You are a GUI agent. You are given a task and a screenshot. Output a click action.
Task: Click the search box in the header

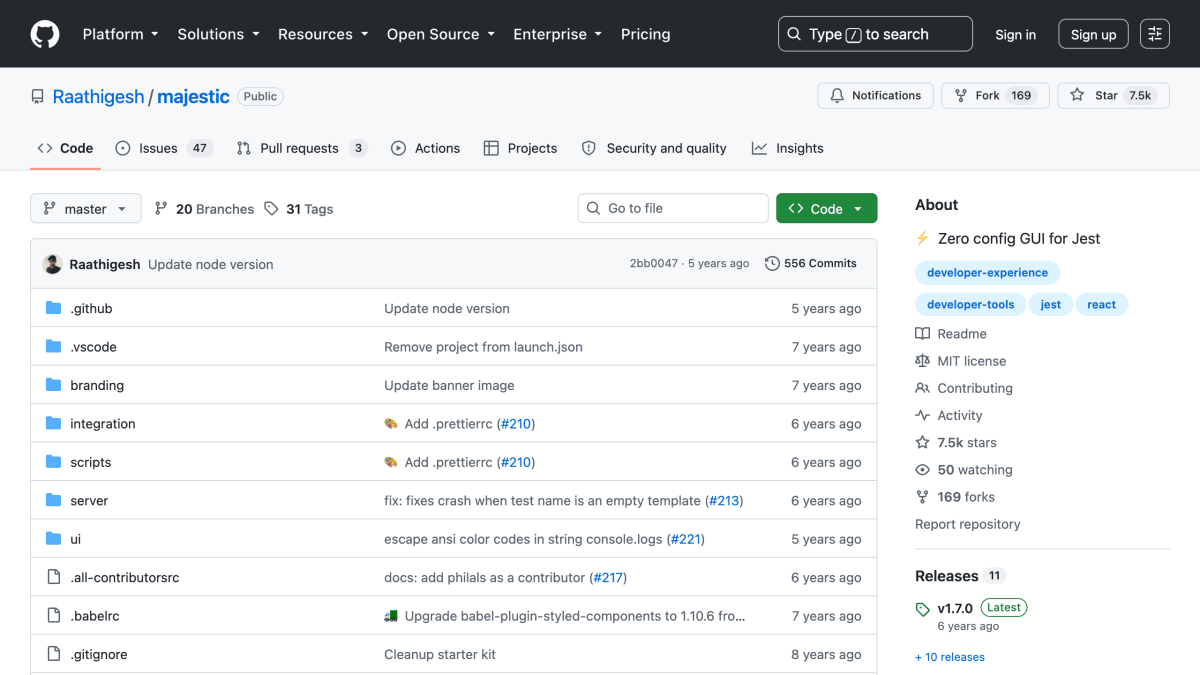pyautogui.click(x=875, y=34)
